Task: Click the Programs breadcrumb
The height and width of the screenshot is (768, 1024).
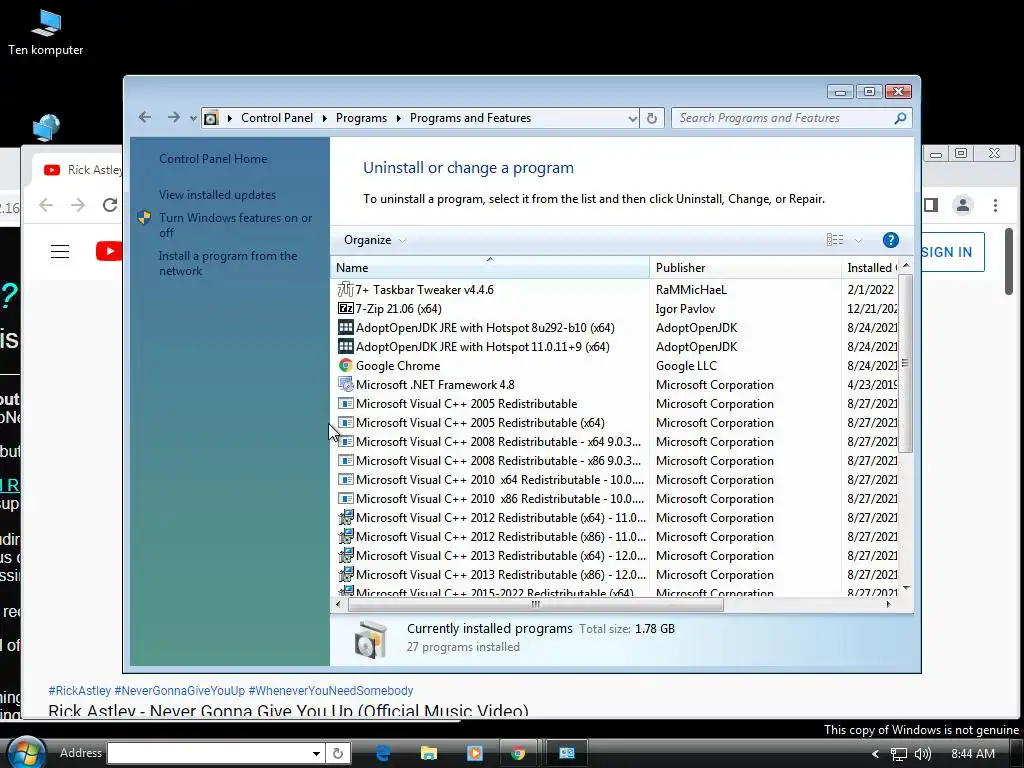Action: [361, 118]
